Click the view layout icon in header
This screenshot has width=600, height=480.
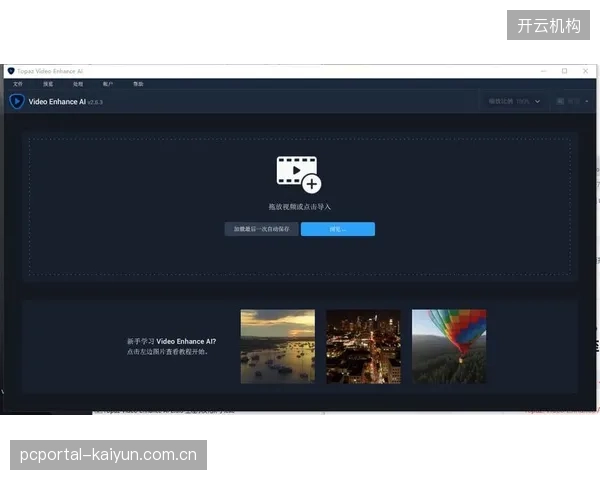pos(560,101)
